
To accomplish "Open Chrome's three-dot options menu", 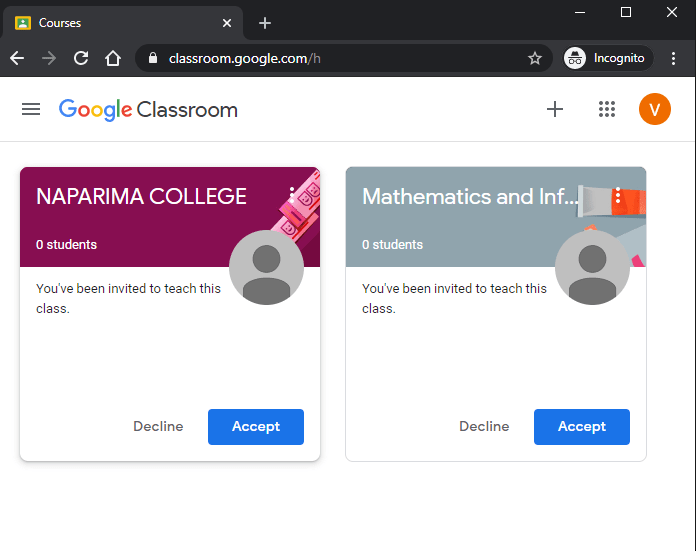I will (x=673, y=58).
